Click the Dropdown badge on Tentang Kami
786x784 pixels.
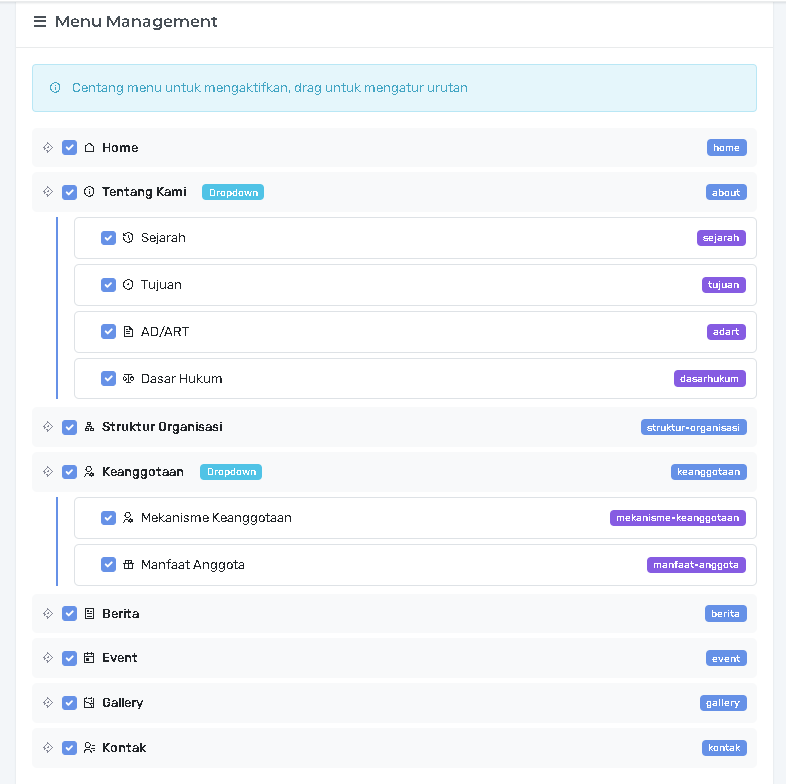(x=232, y=192)
